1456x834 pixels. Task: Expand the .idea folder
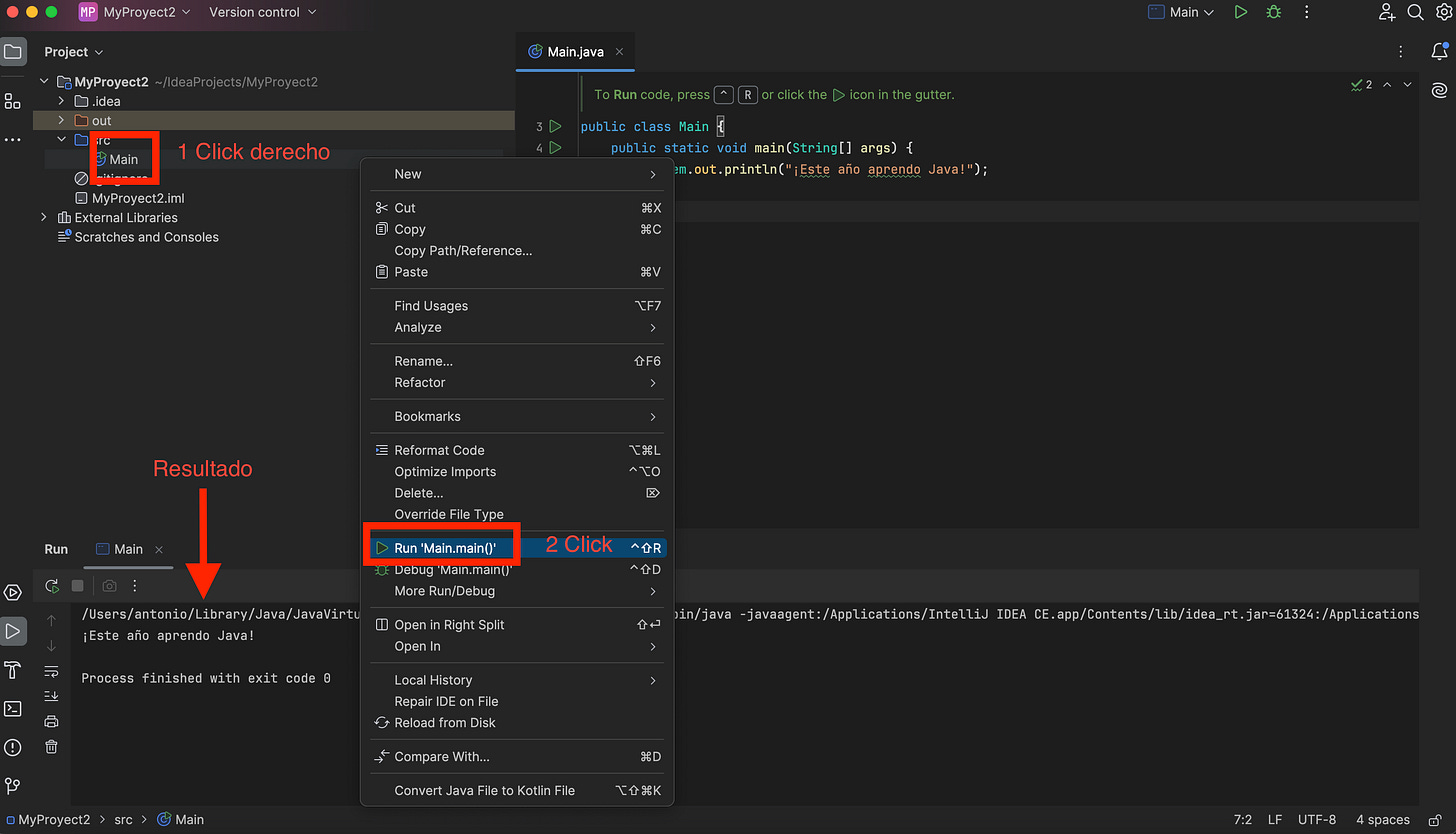[61, 101]
